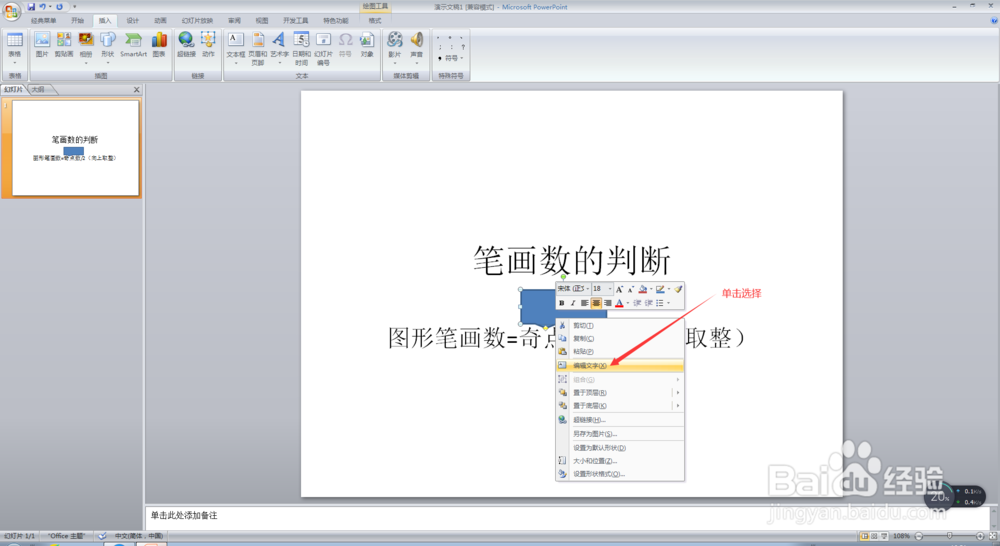Undo the last action
This screenshot has width=1000, height=546.
pyautogui.click(x=43, y=6)
